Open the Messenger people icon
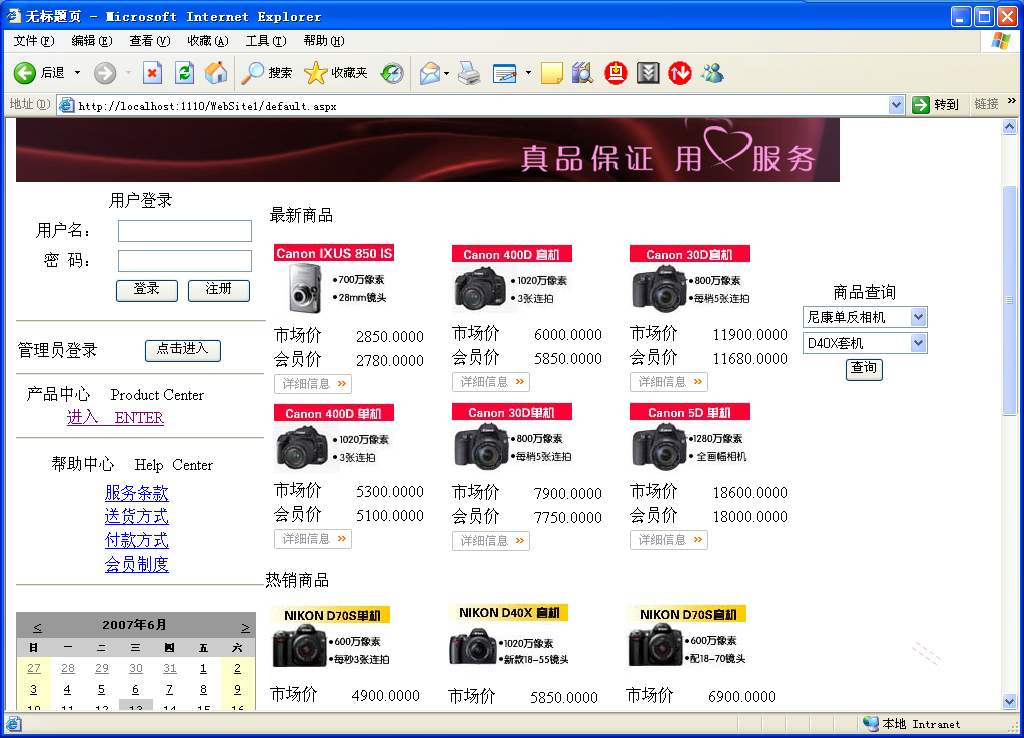1024x738 pixels. point(712,73)
